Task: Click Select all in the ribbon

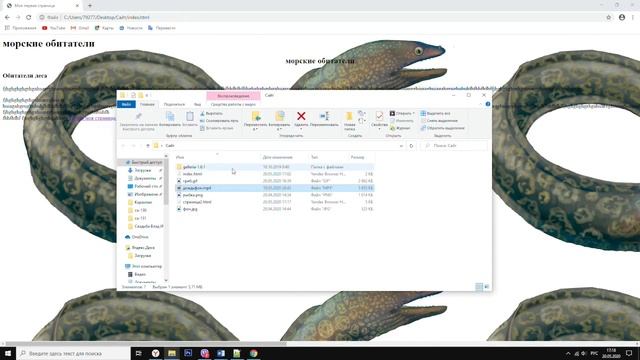Action: (436, 113)
